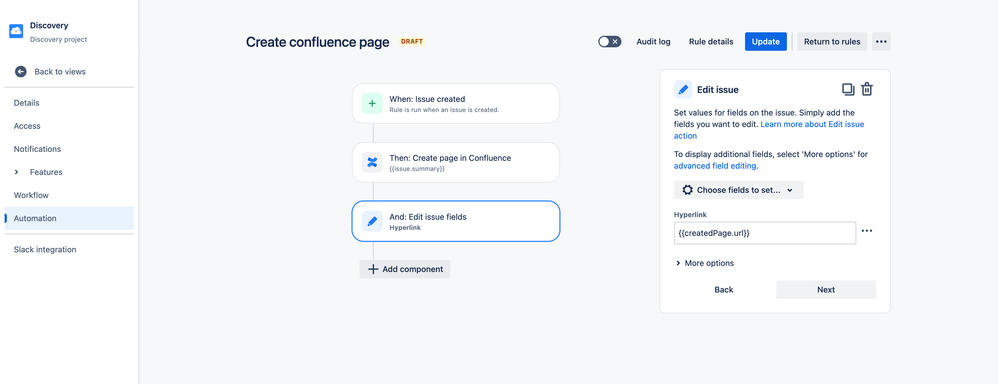This screenshot has width=998, height=384.
Task: Click the gear icon in Choose fields to set
Action: click(x=687, y=190)
